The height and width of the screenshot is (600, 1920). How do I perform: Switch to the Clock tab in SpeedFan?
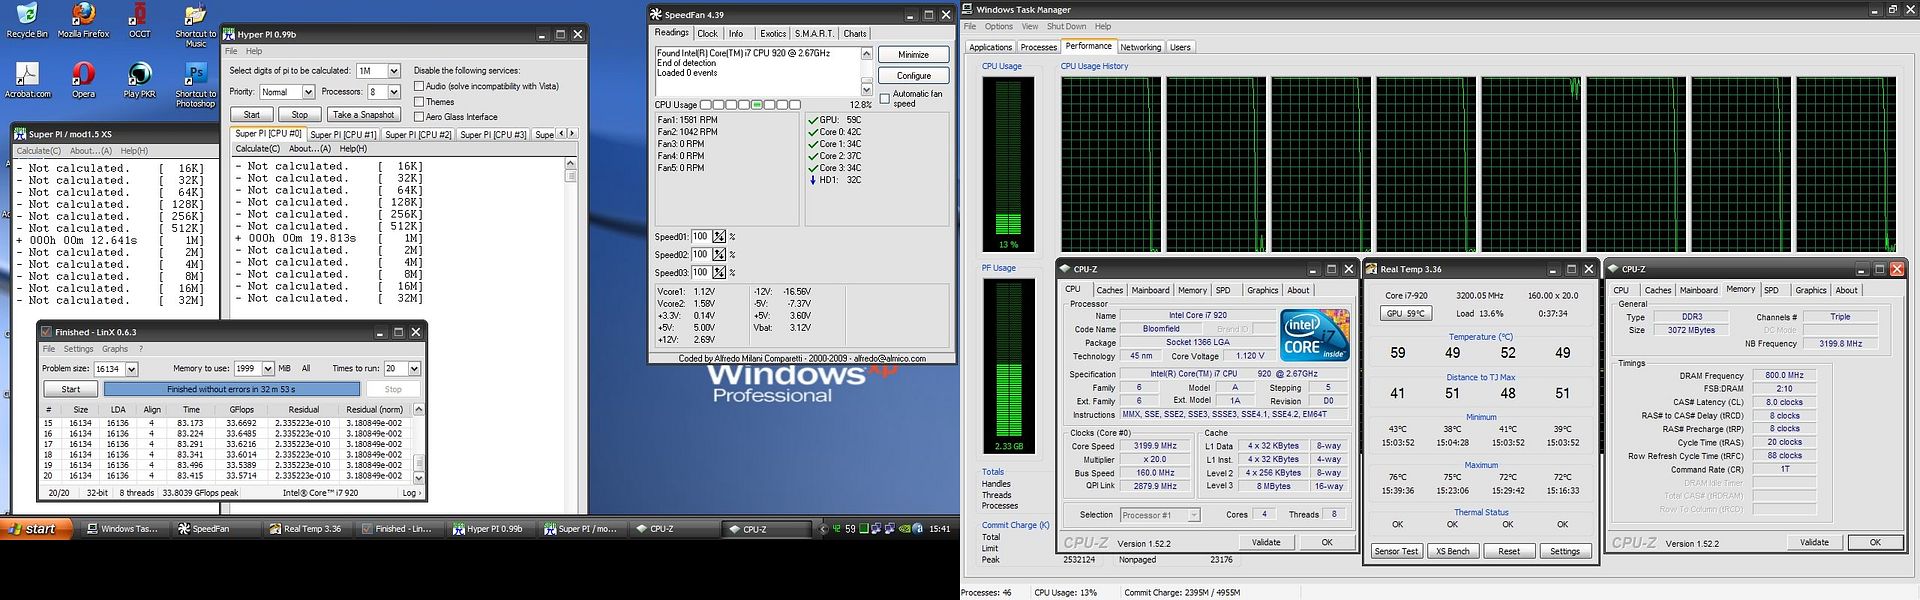[708, 33]
